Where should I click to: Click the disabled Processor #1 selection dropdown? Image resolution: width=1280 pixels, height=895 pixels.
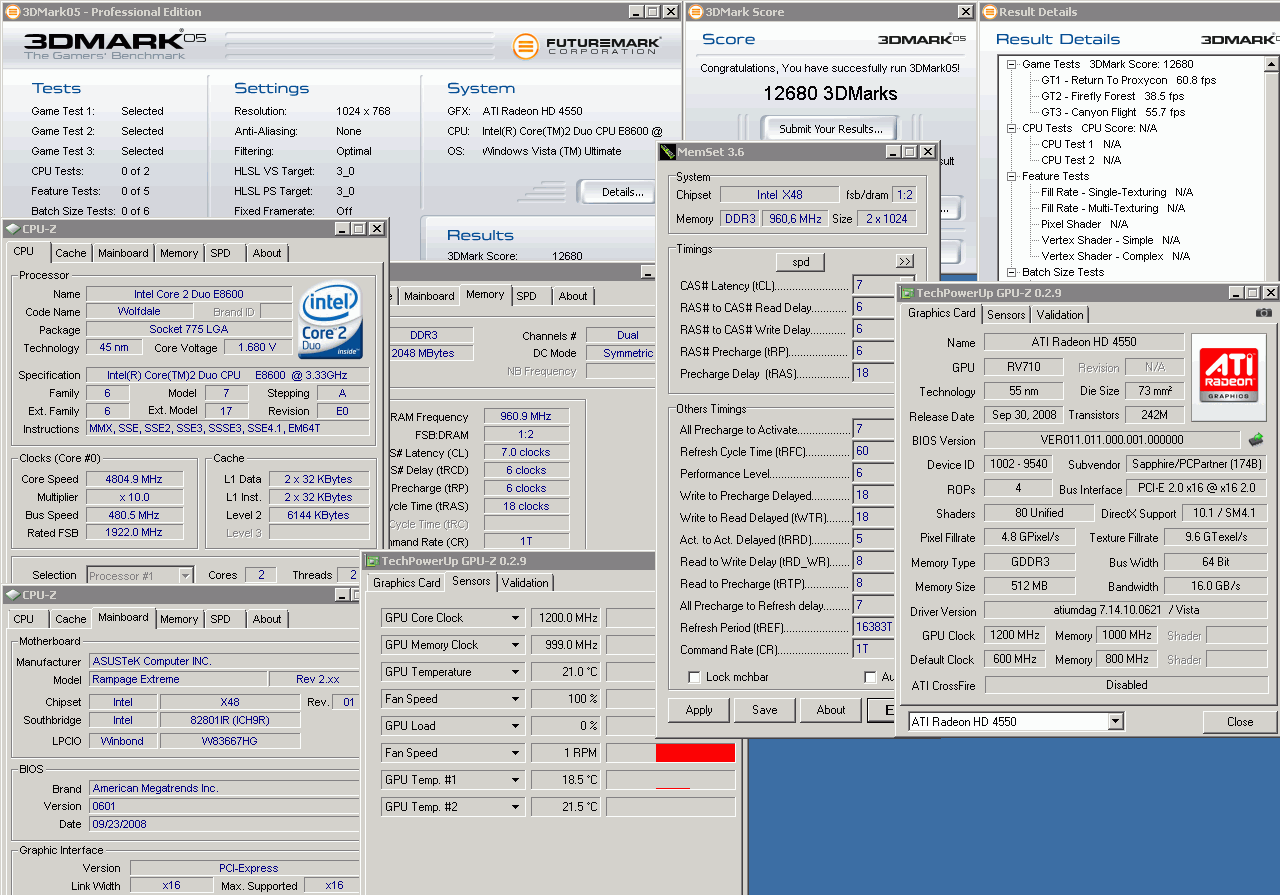click(x=139, y=575)
